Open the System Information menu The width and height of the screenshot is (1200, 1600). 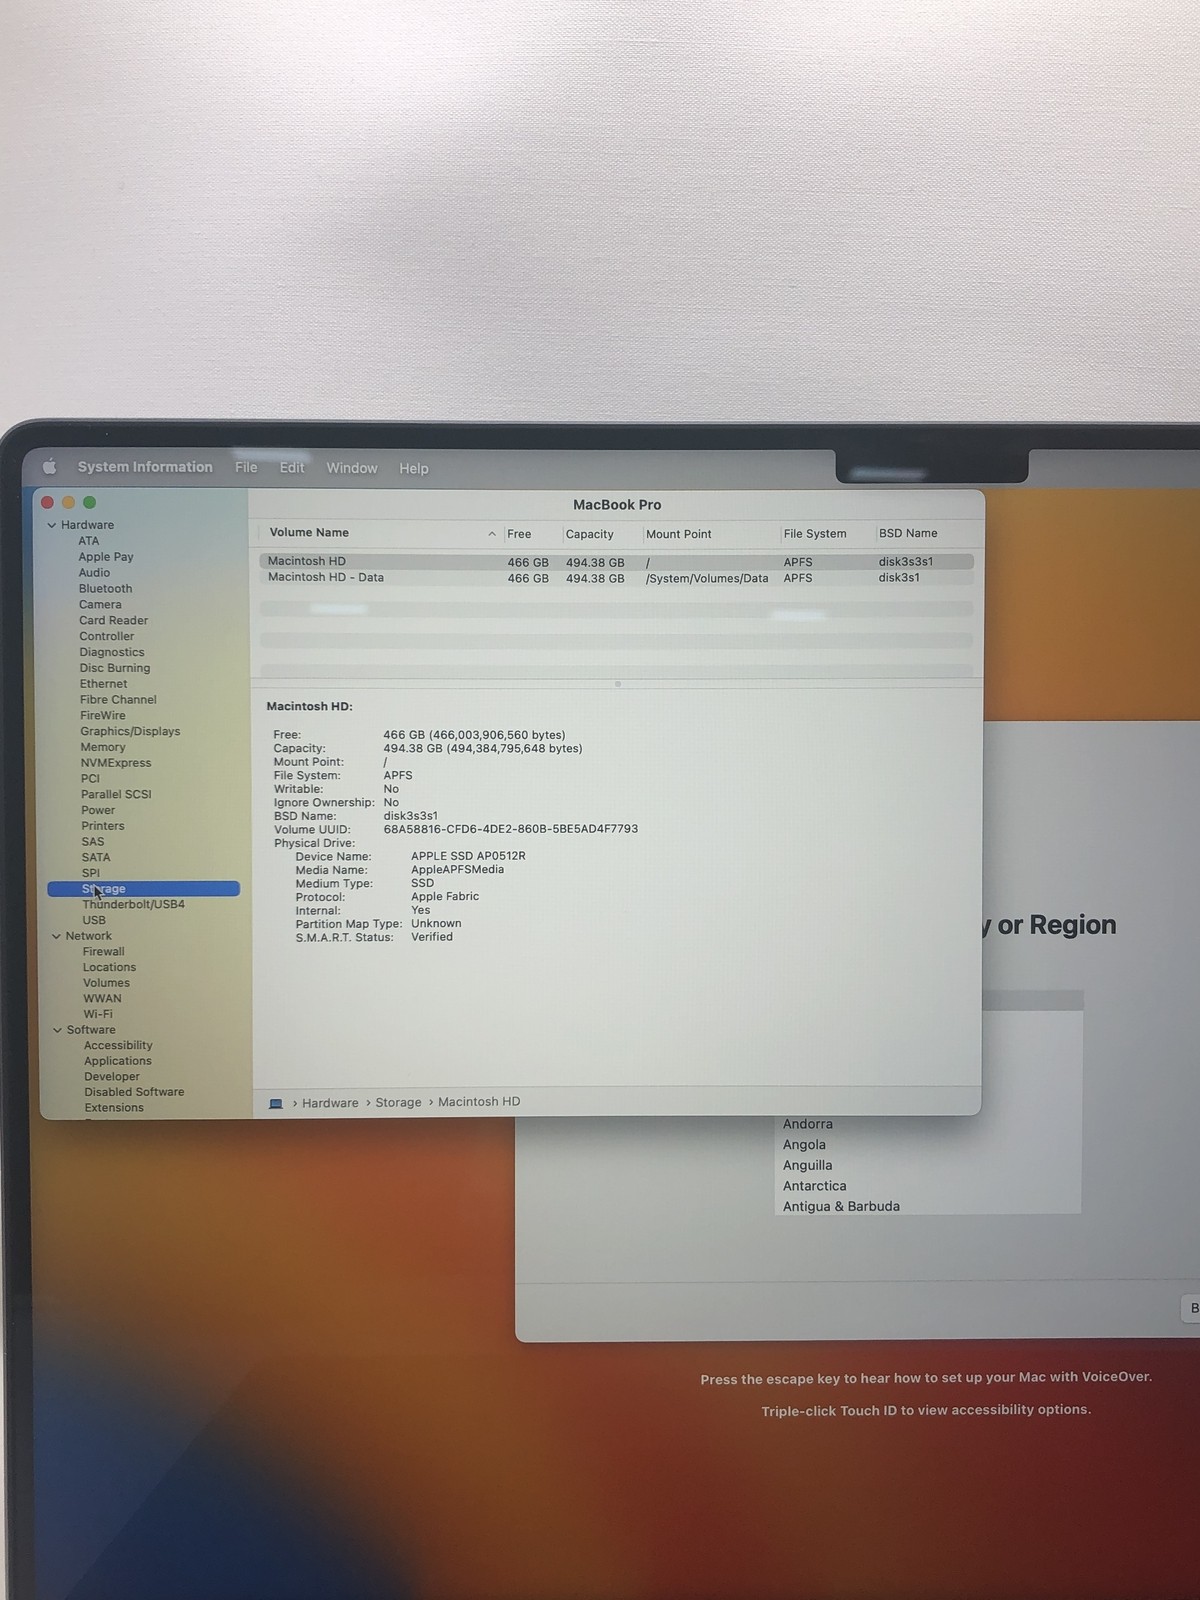(145, 467)
